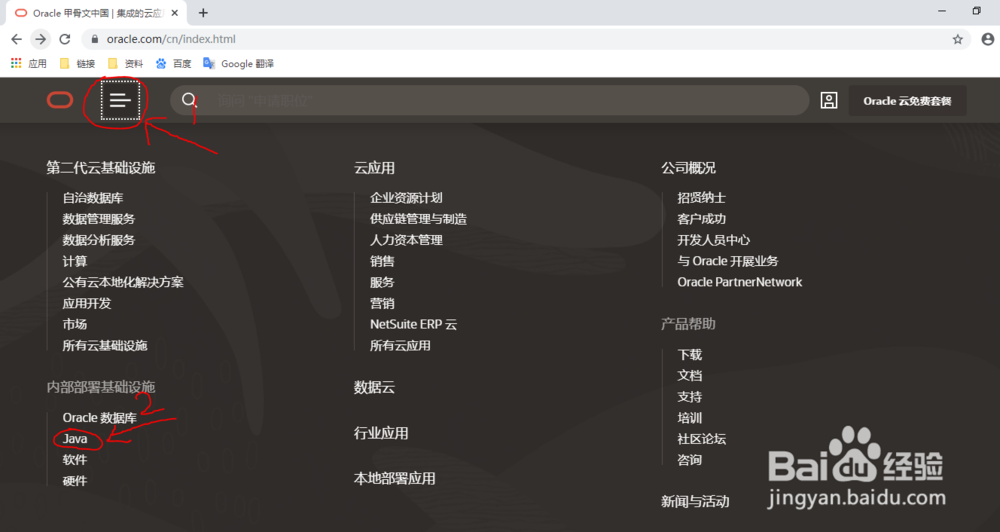Open the 文档 link
Viewport: 1000px width, 532px height.
point(689,376)
